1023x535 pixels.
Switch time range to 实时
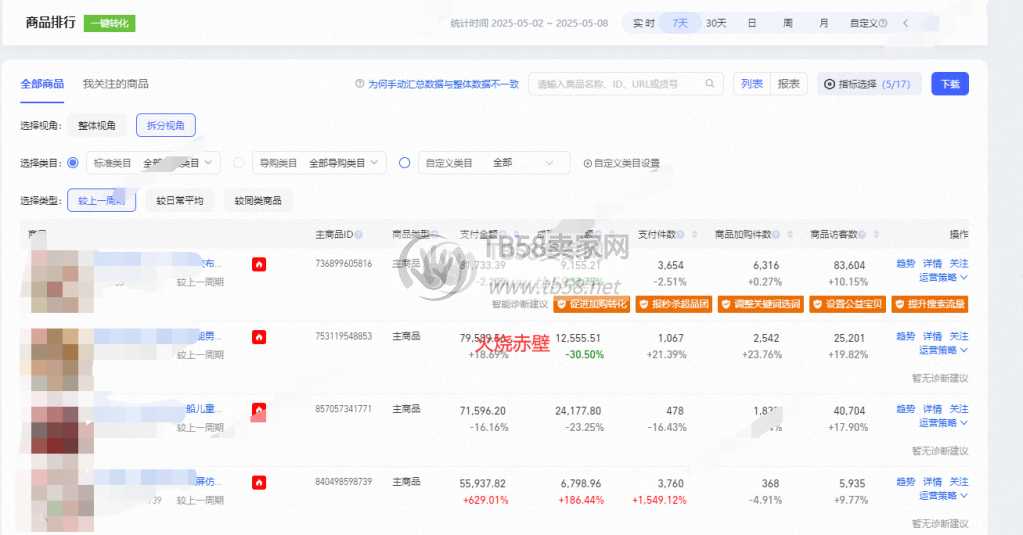643,23
